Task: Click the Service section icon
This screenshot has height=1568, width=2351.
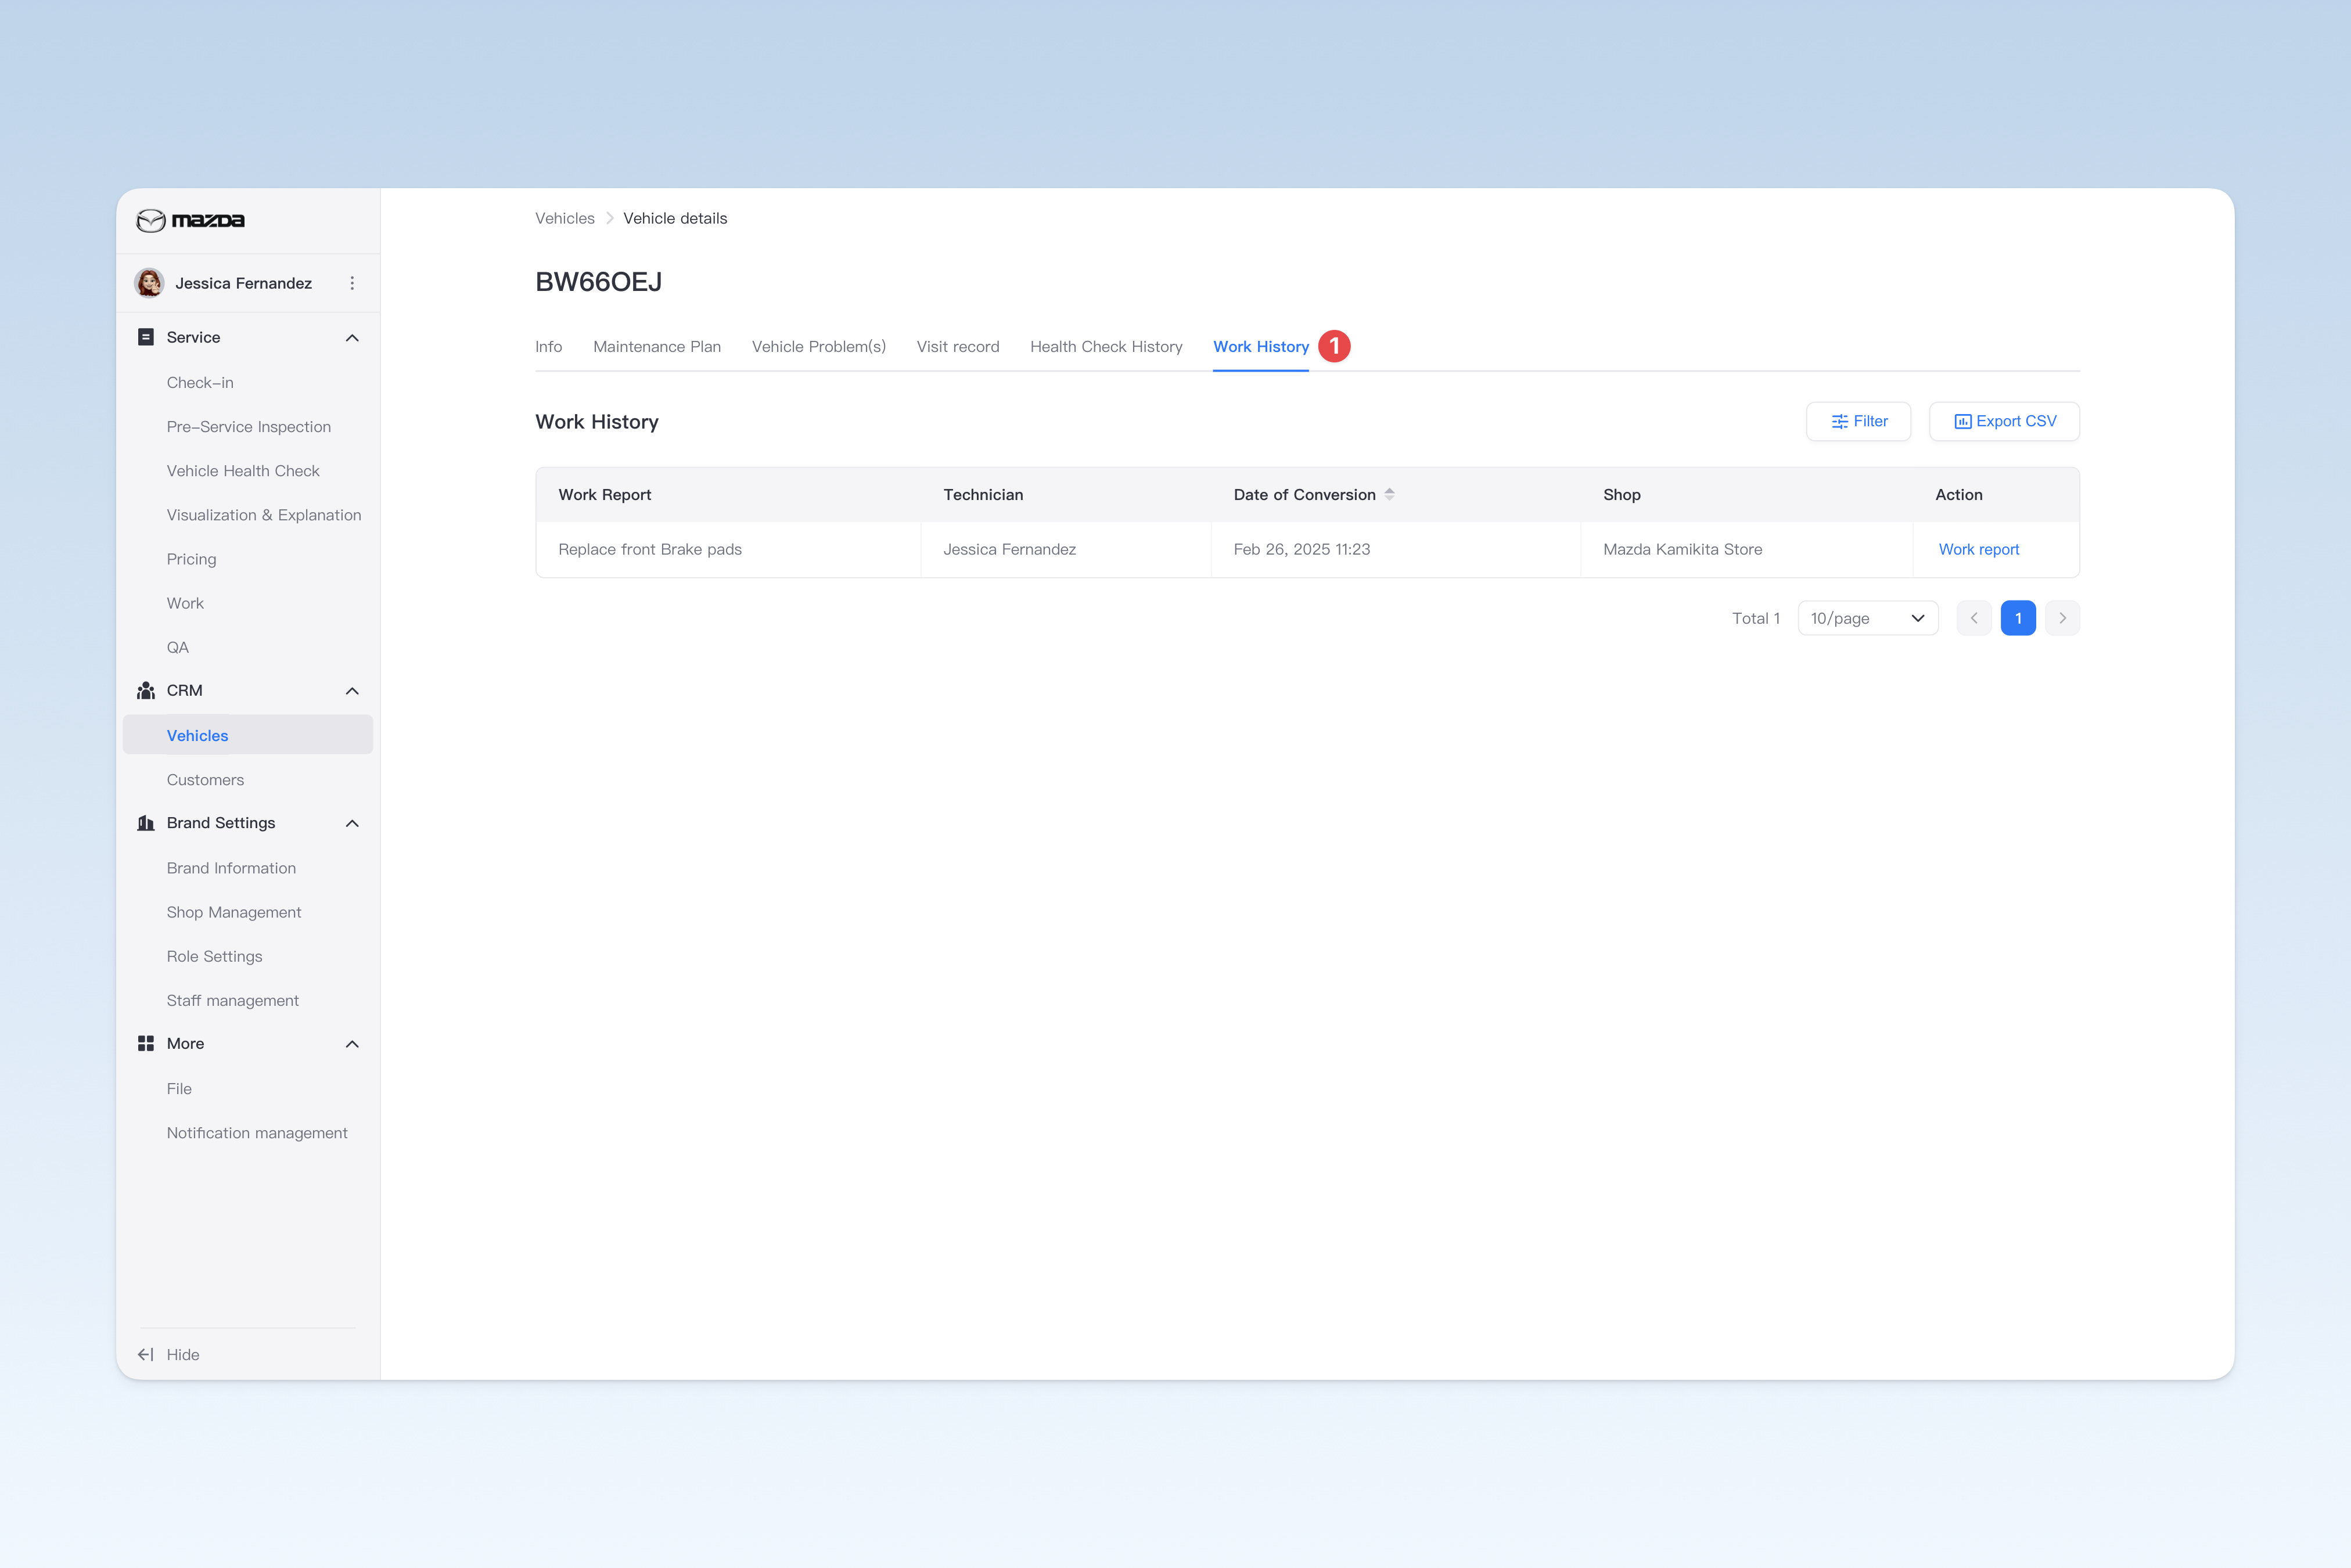Action: coord(146,337)
